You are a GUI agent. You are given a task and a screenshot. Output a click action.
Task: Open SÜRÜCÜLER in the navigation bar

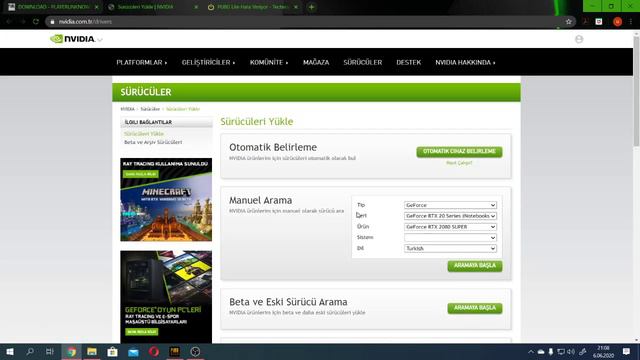click(x=363, y=62)
